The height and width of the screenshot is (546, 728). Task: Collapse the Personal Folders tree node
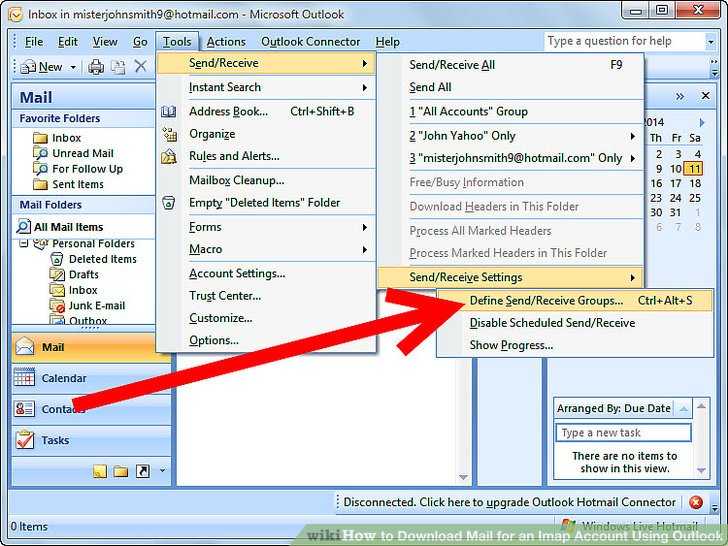(x=24, y=243)
